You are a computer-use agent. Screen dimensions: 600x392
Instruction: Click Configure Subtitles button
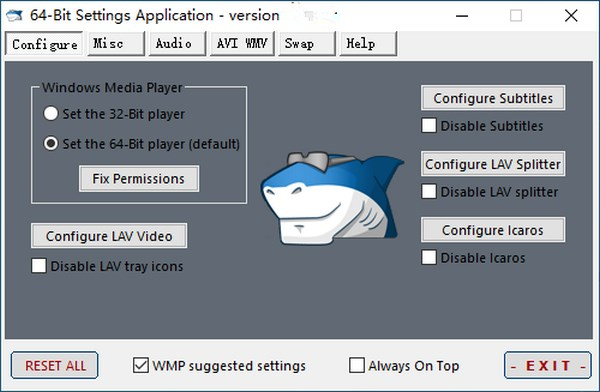click(x=493, y=98)
